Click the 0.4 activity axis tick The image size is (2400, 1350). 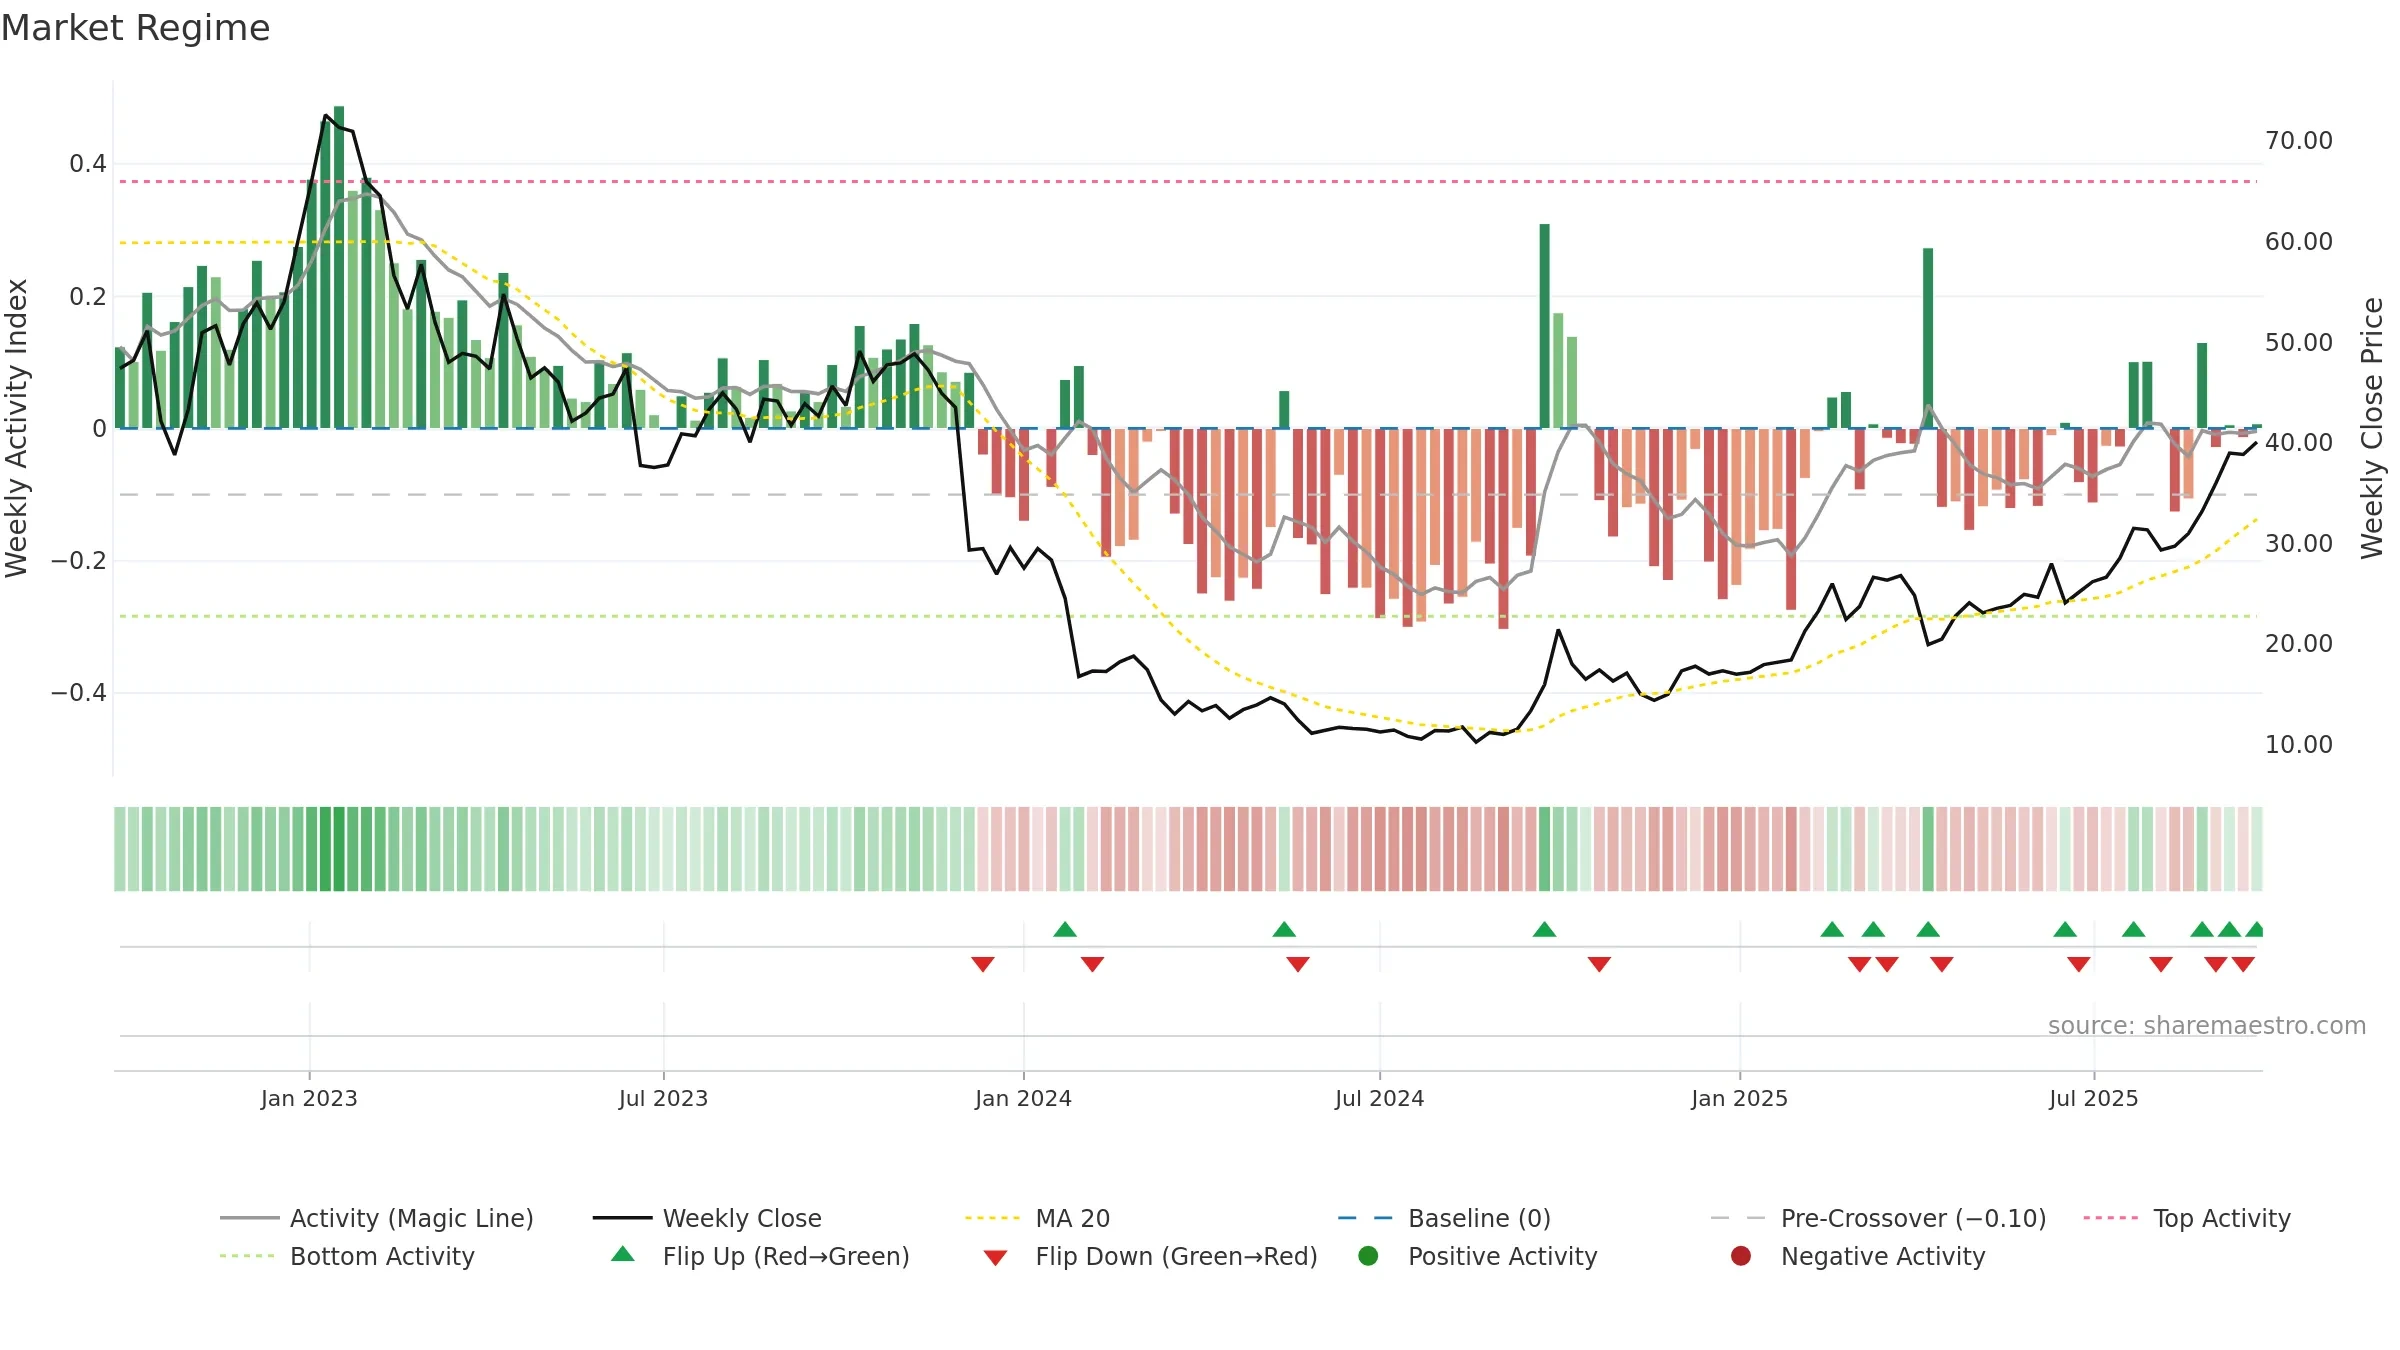87,163
